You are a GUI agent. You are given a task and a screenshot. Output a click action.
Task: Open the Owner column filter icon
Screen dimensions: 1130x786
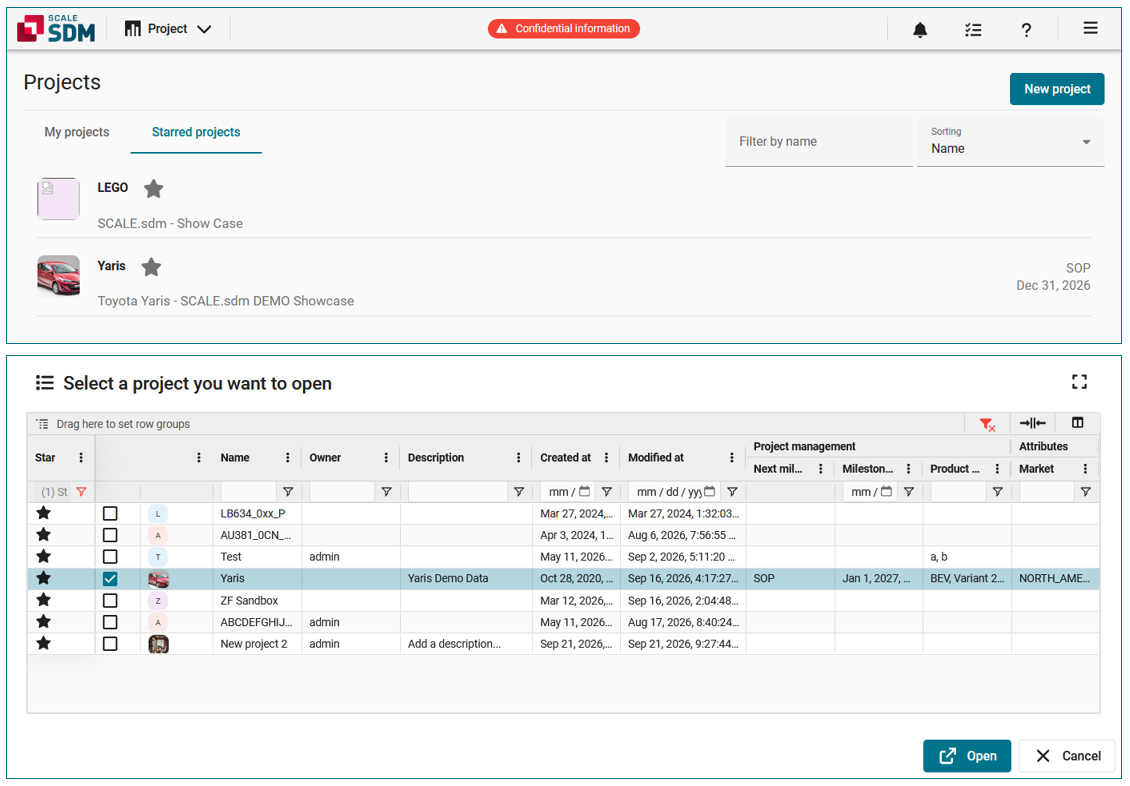tap(386, 492)
